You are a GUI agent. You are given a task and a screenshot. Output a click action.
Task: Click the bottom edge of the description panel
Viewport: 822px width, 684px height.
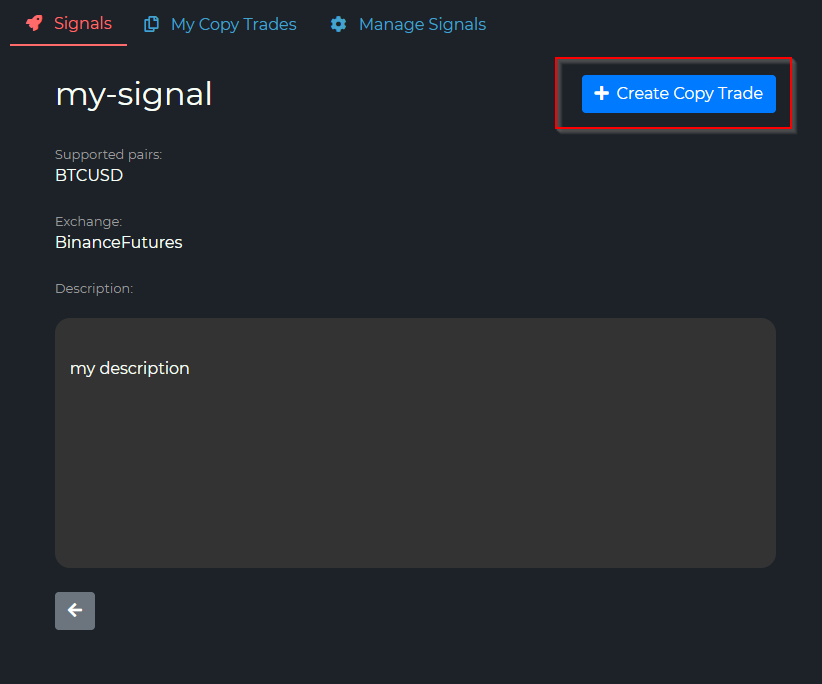tap(415, 566)
